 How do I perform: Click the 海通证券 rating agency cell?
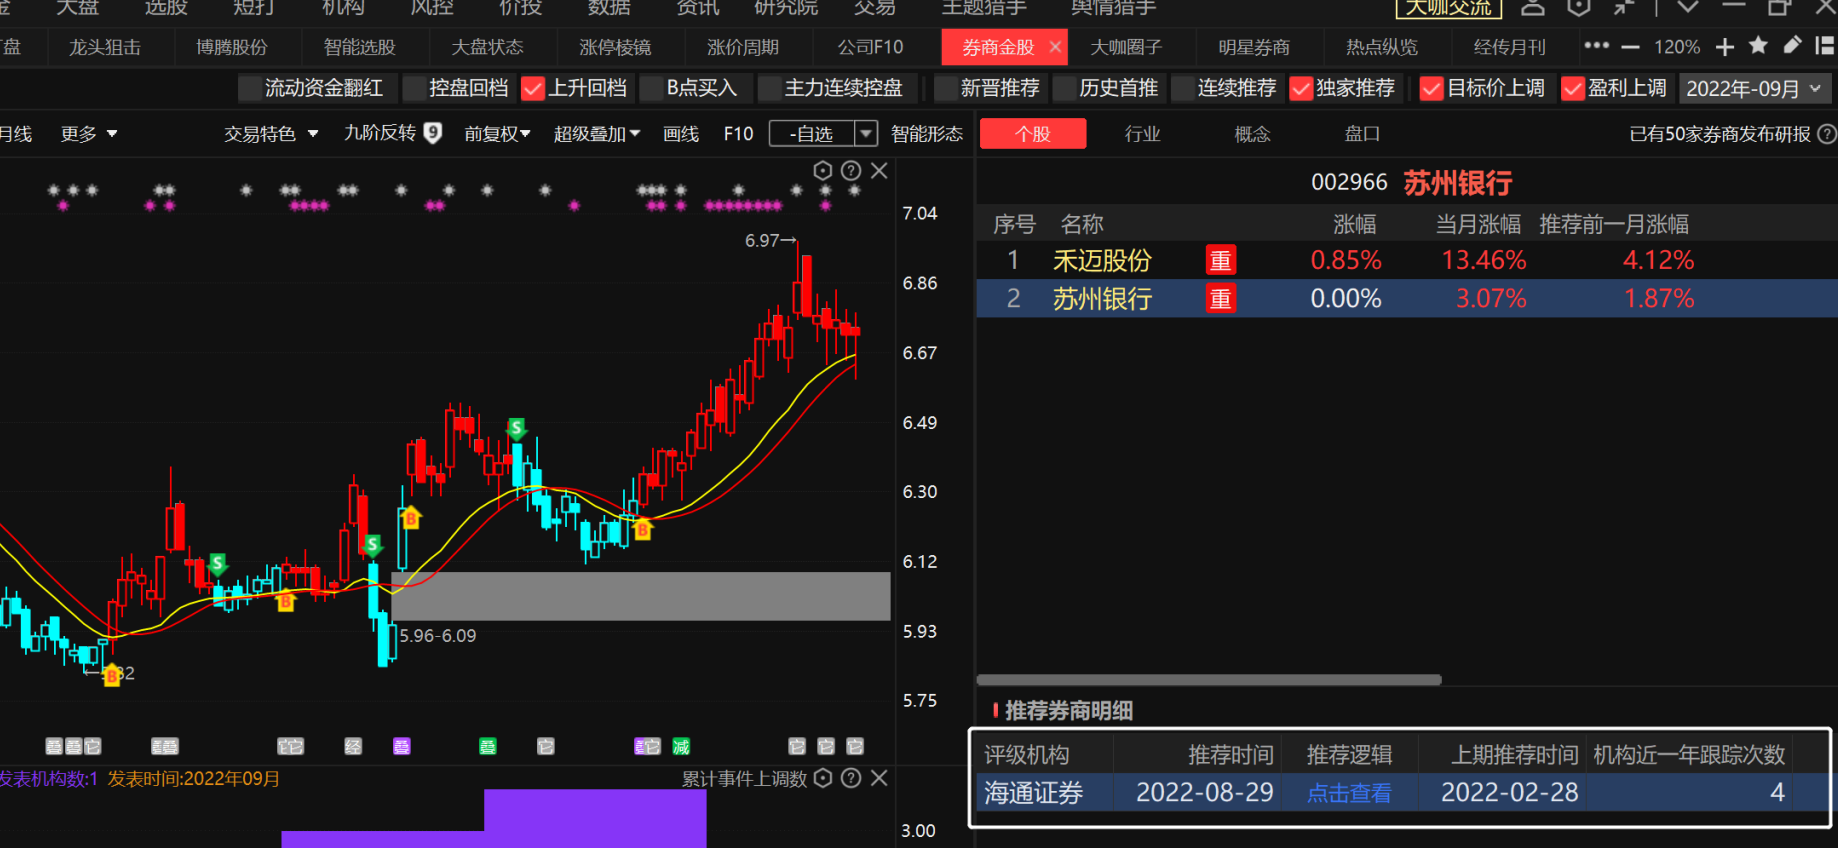(x=1034, y=793)
